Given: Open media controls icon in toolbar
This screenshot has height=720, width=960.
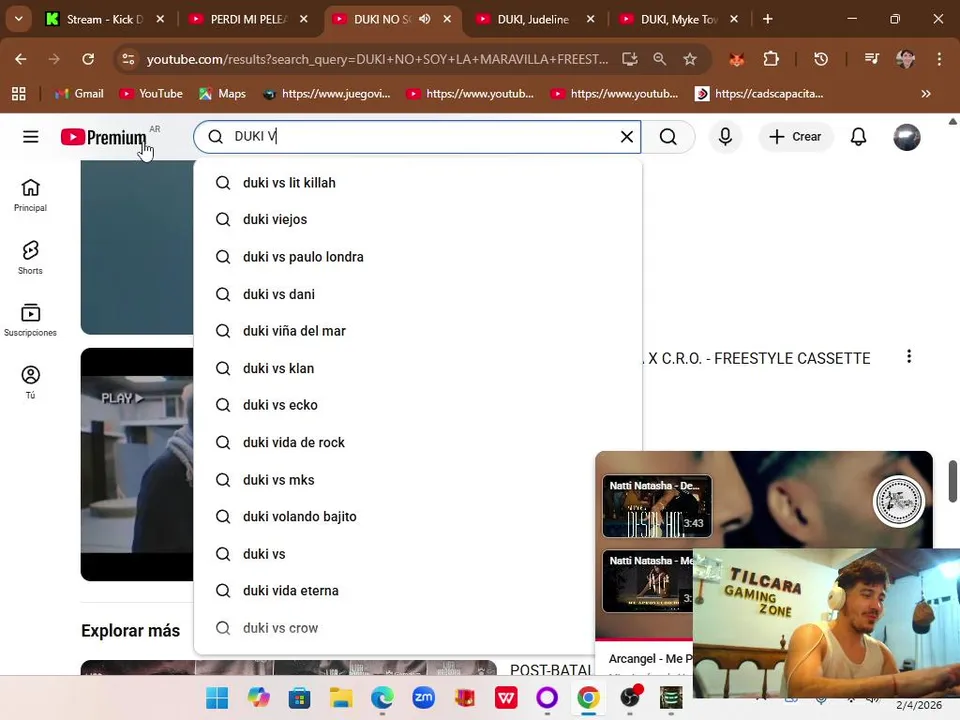Looking at the screenshot, I should [872, 59].
